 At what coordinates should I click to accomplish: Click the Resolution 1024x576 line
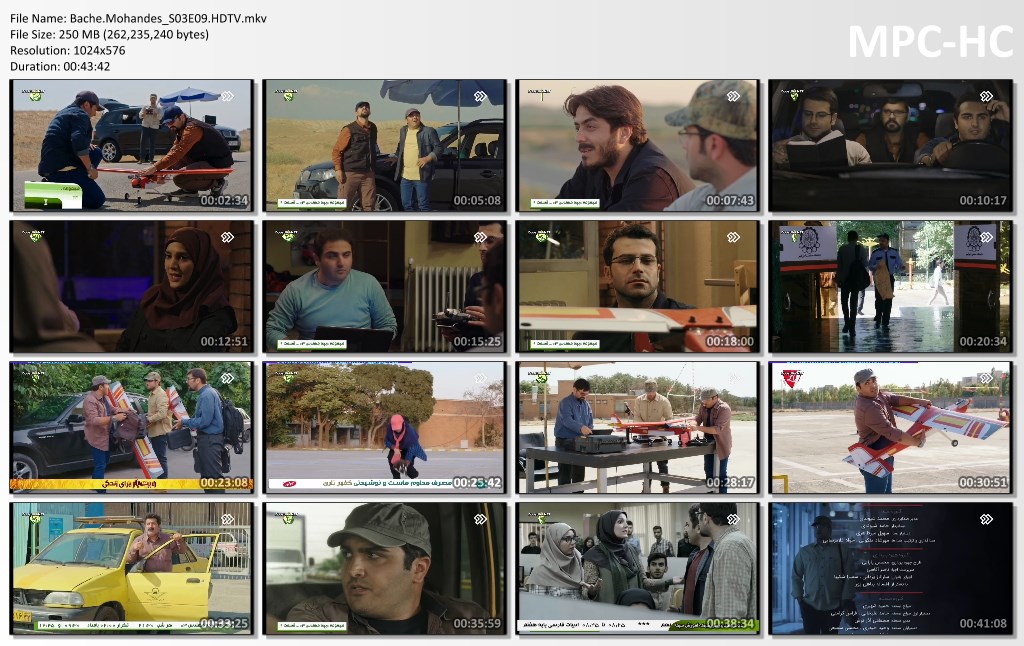(x=68, y=50)
